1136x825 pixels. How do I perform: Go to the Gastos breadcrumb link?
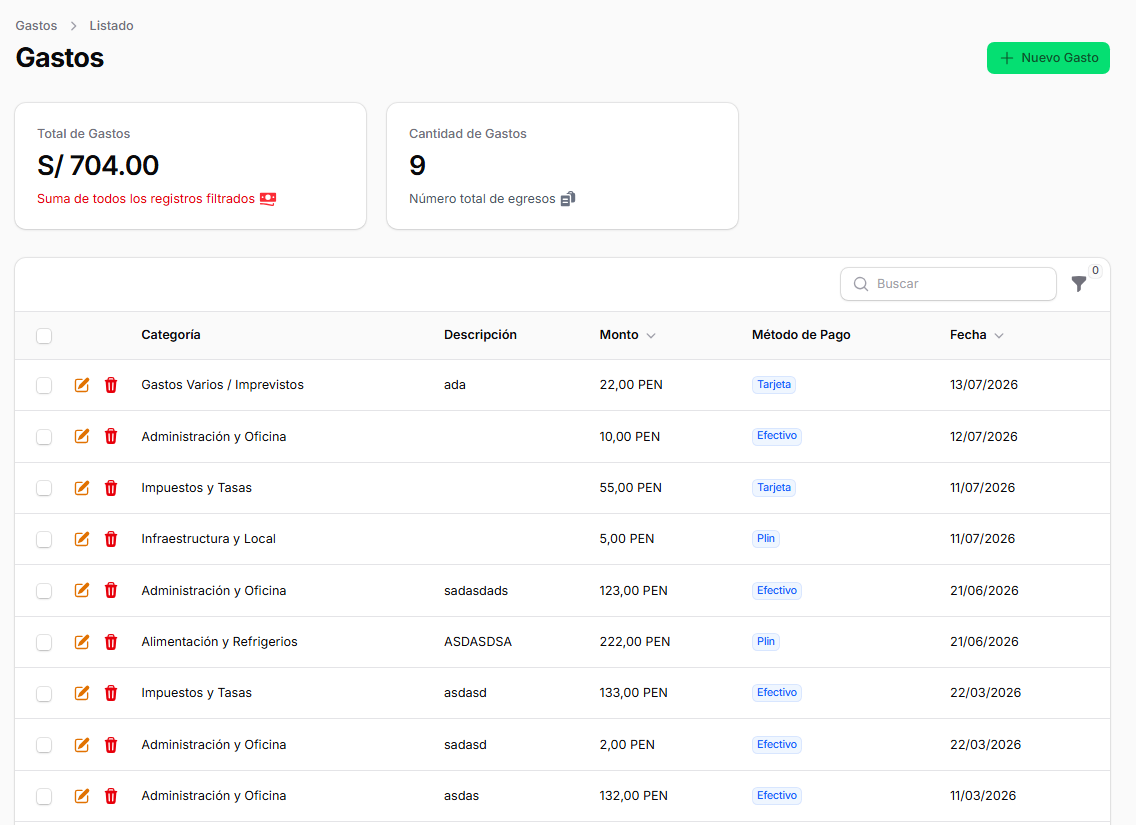click(36, 25)
